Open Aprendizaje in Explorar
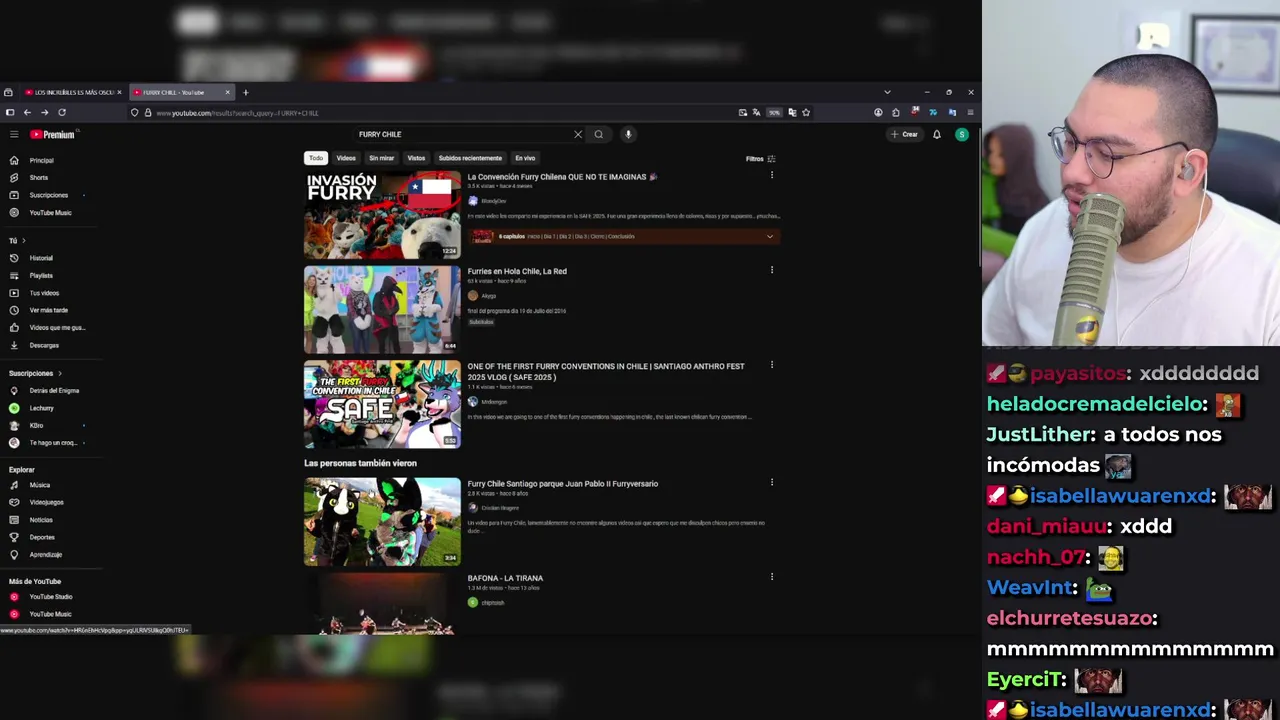Screen dimensions: 1280x720 pyautogui.click(x=48, y=554)
